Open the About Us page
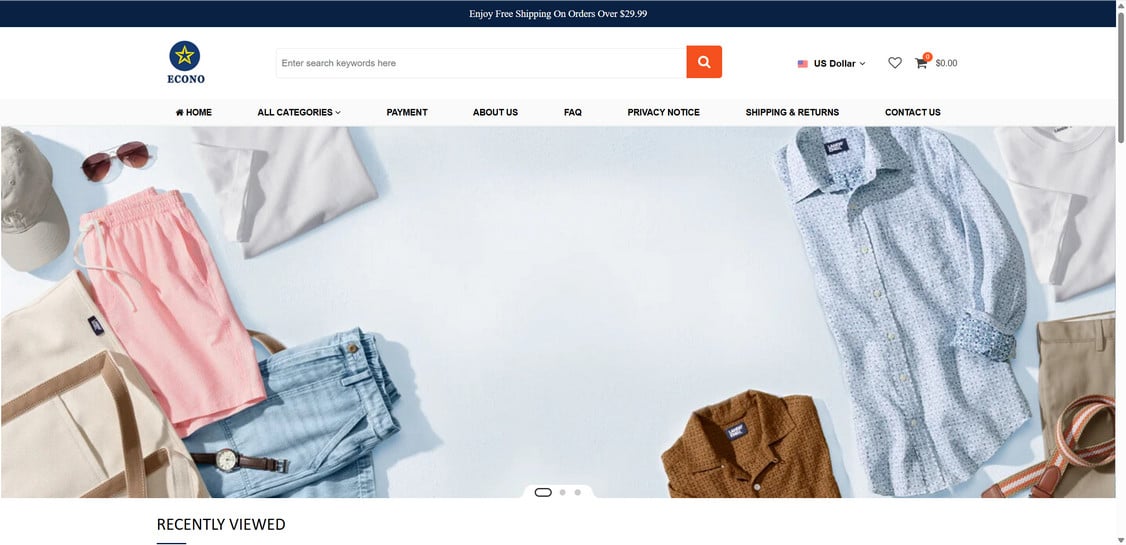1126x545 pixels. coord(495,112)
